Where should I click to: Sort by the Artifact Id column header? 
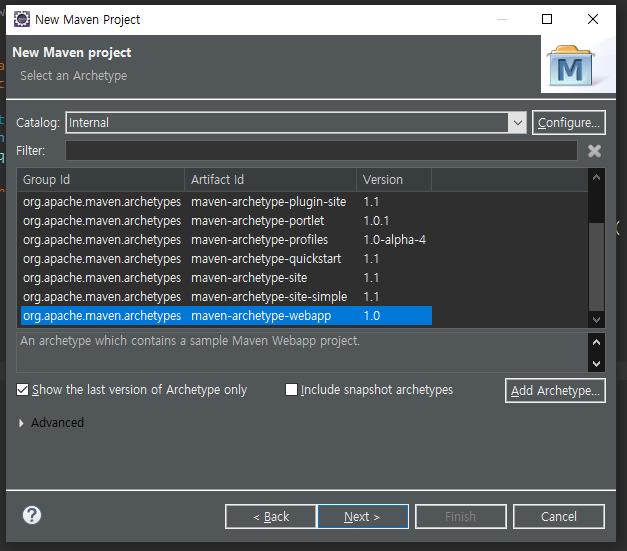[x=270, y=180]
